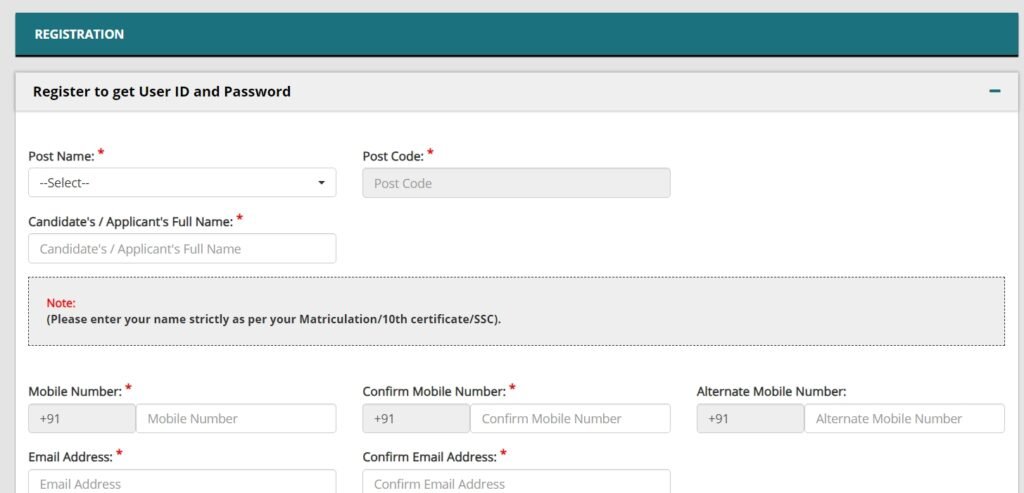The image size is (1024, 493).
Task: Open the Post Name dropdown
Action: (x=182, y=183)
